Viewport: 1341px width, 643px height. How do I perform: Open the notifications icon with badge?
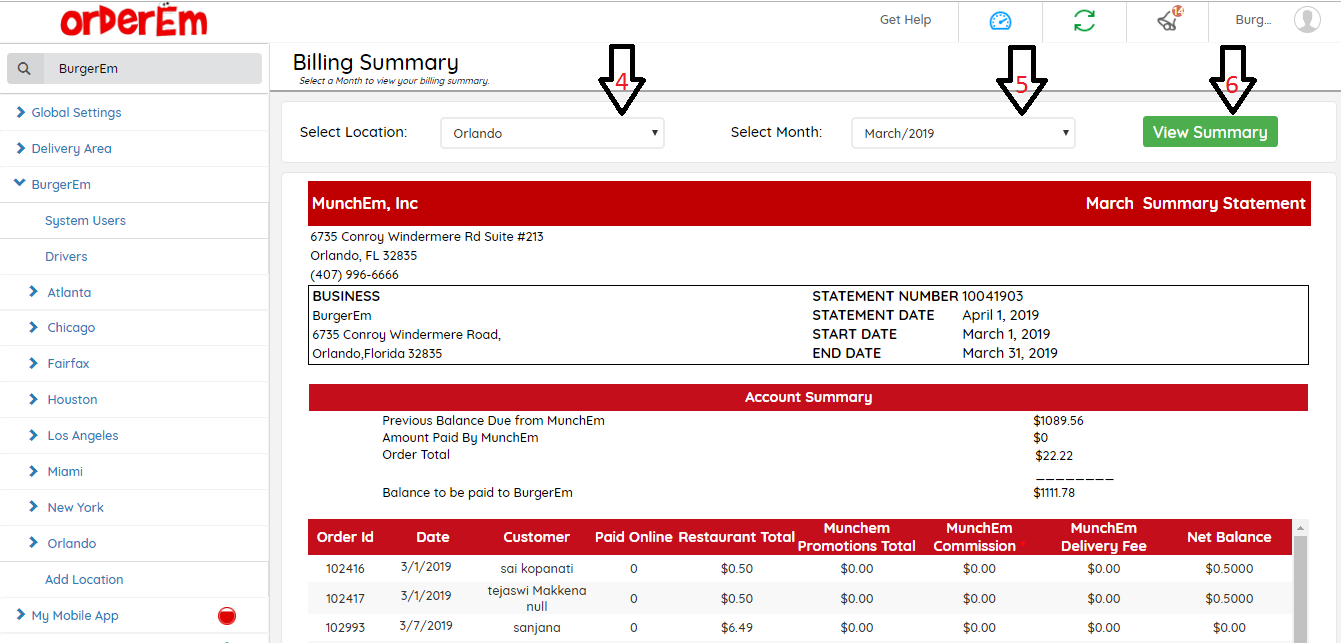1167,21
